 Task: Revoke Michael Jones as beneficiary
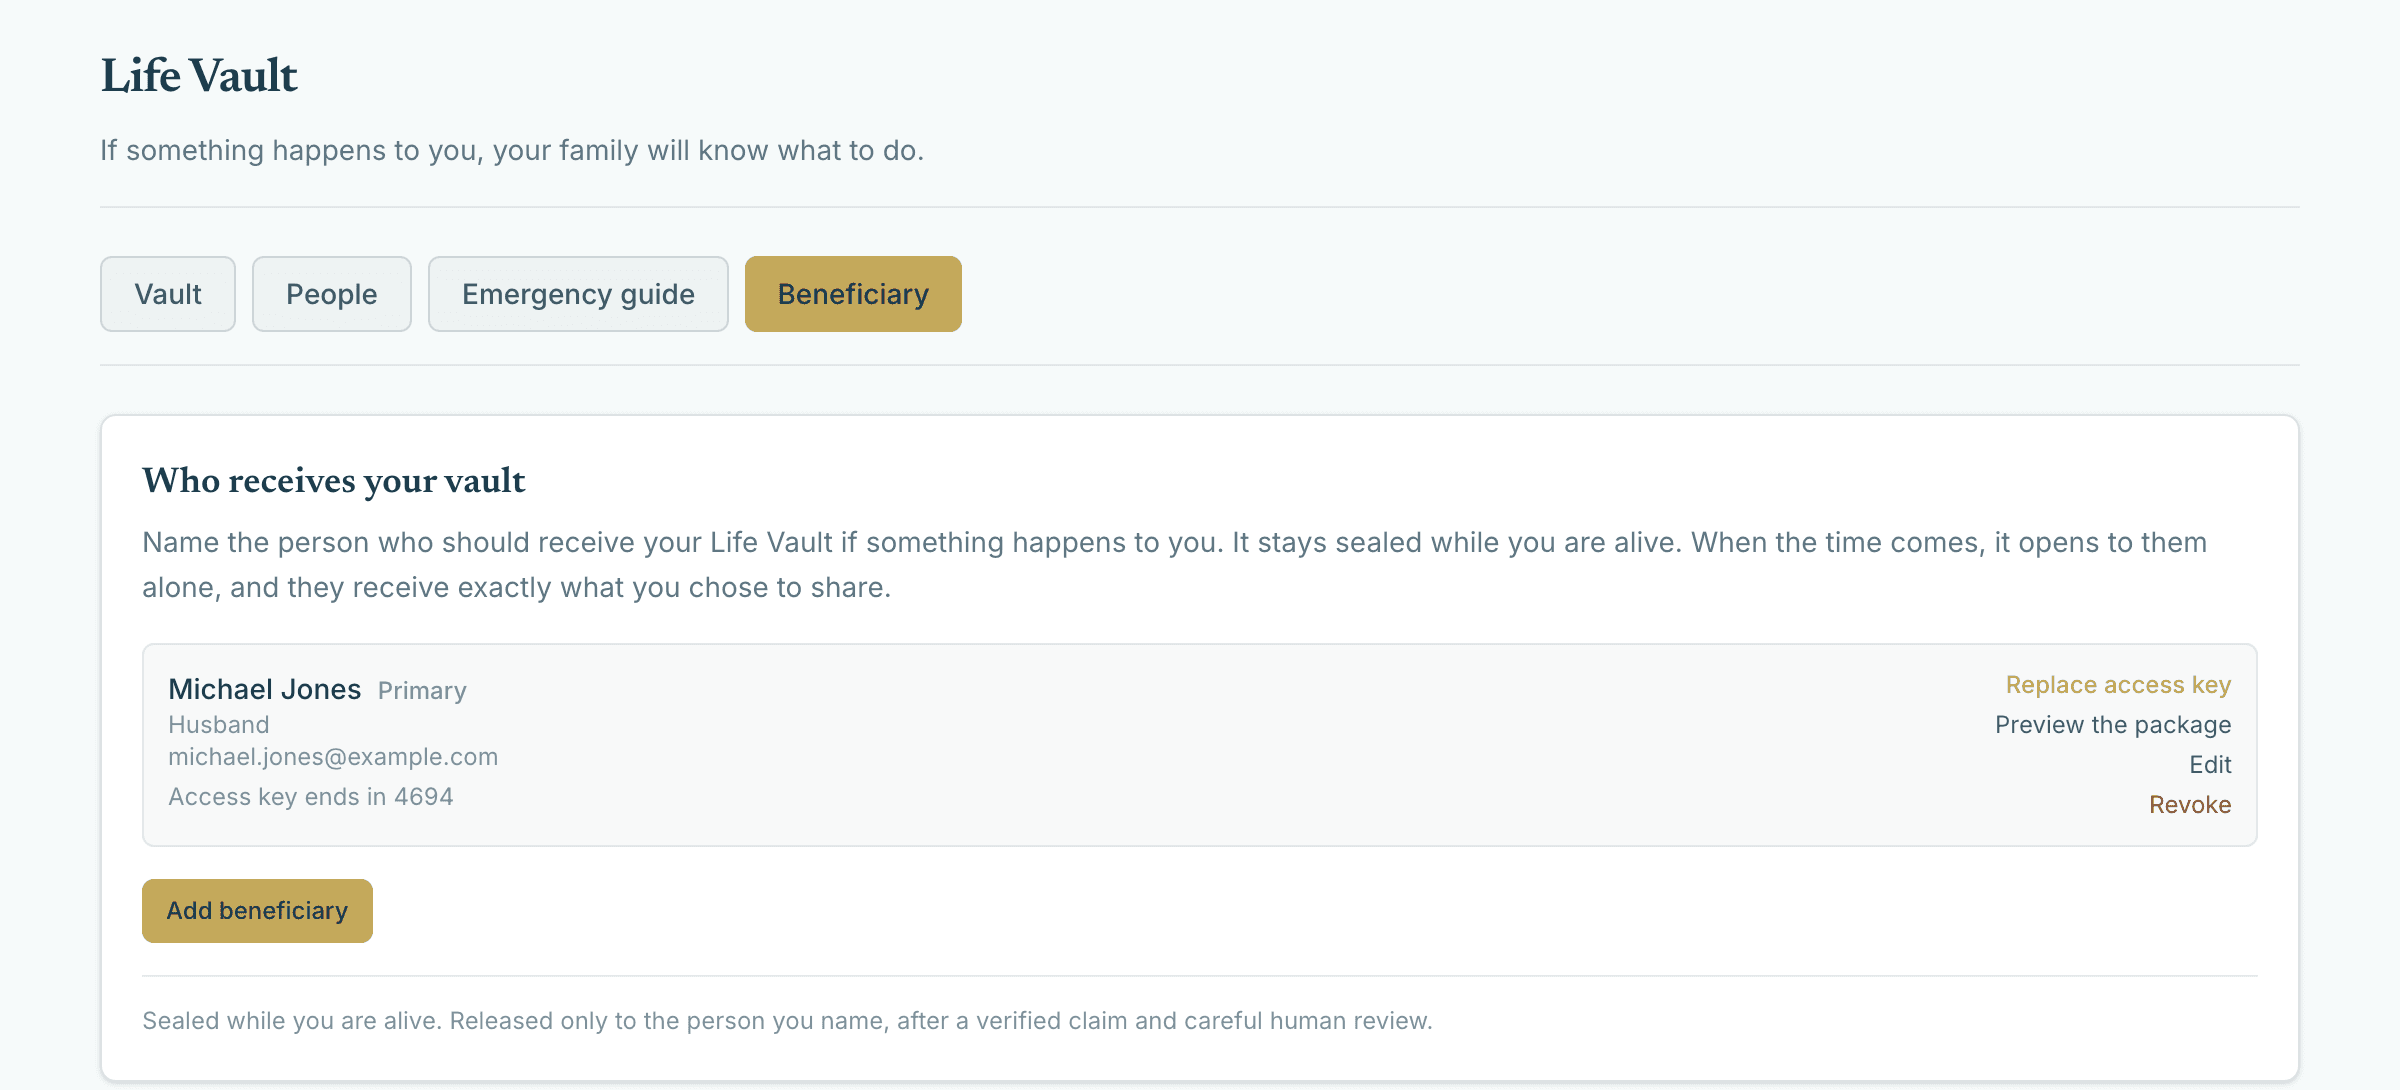click(2190, 805)
